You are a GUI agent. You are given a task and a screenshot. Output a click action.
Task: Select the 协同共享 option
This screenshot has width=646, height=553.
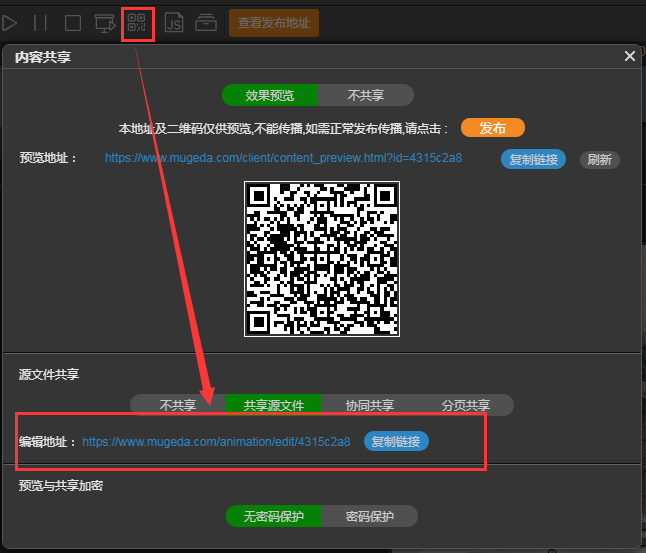click(370, 405)
